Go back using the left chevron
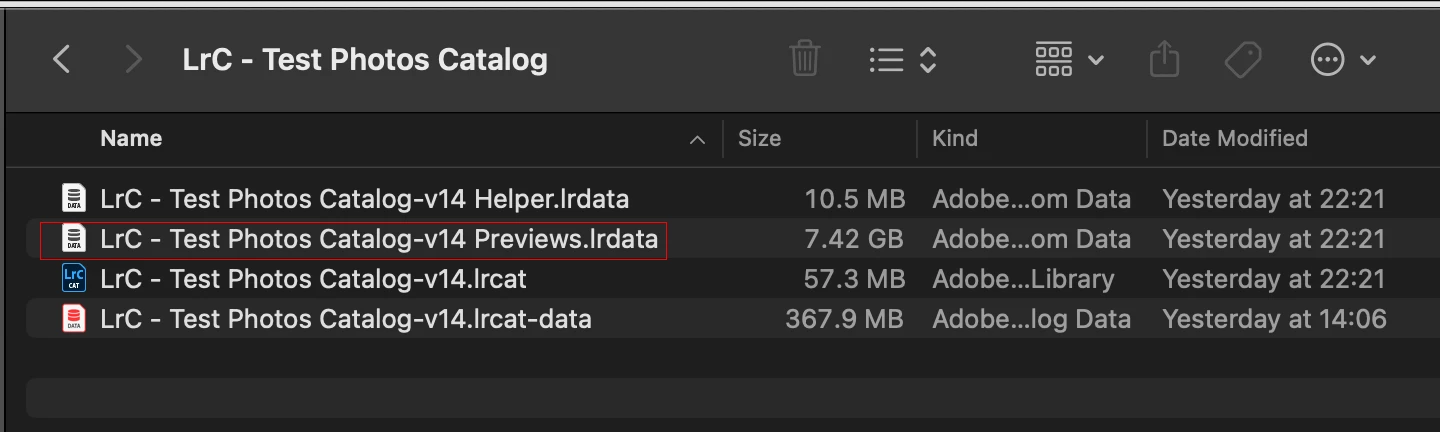1440x432 pixels. coord(62,60)
